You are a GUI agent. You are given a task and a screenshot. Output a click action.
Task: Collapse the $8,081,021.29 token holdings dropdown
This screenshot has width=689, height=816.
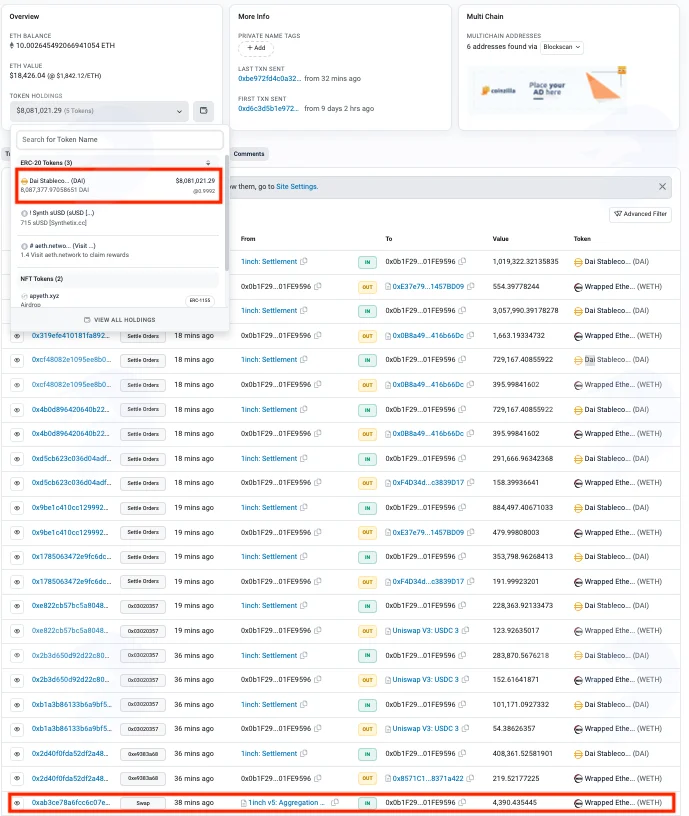99,111
